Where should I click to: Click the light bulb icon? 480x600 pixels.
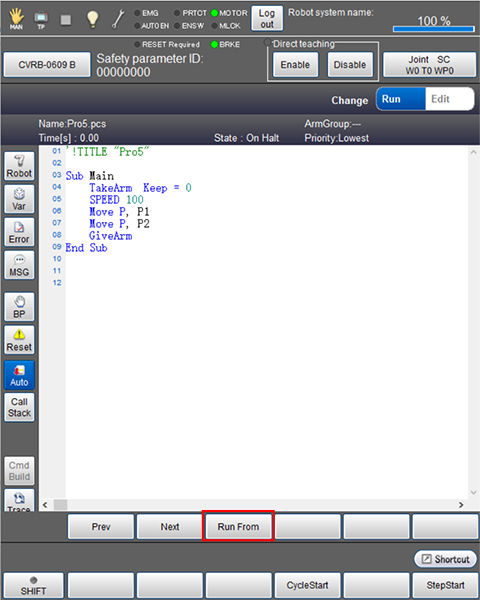(92, 19)
